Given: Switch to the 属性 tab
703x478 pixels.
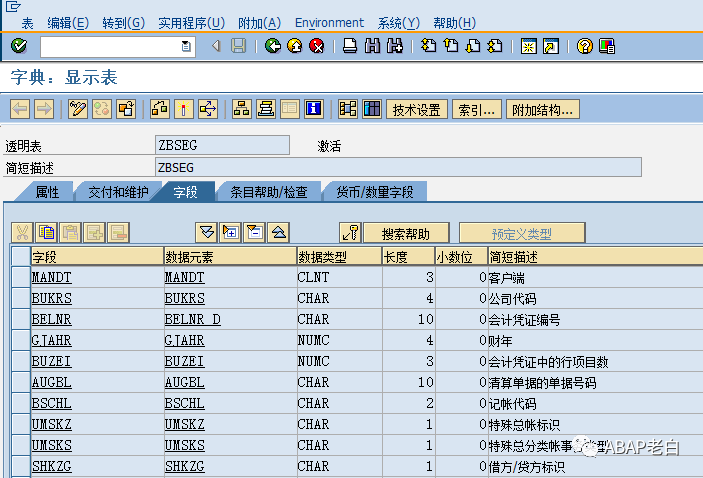Looking at the screenshot, I should (x=47, y=192).
